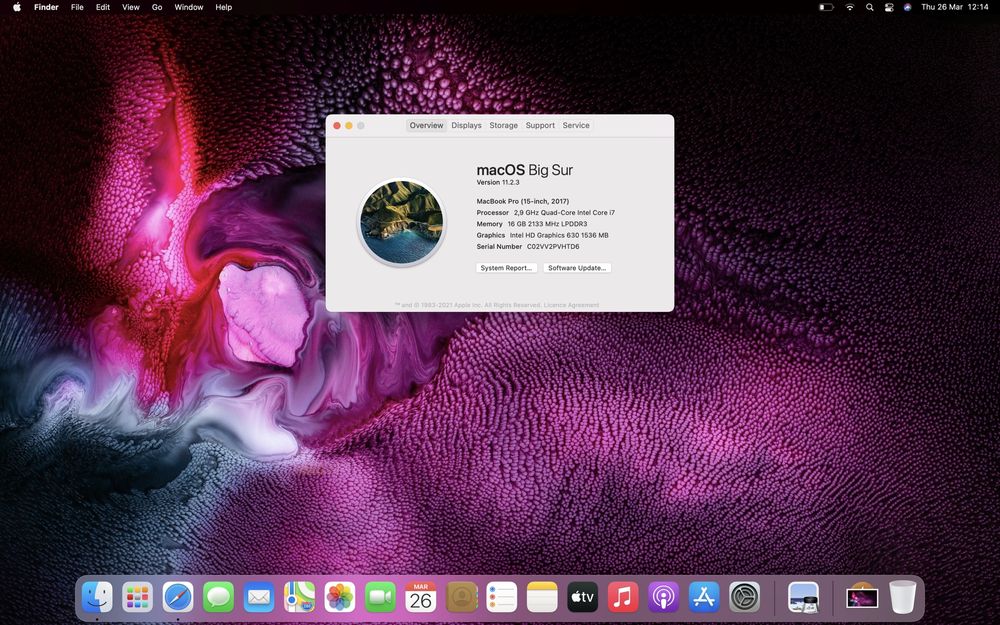Open Contacts app in the Dock
Image resolution: width=1000 pixels, height=625 pixels.
point(461,598)
